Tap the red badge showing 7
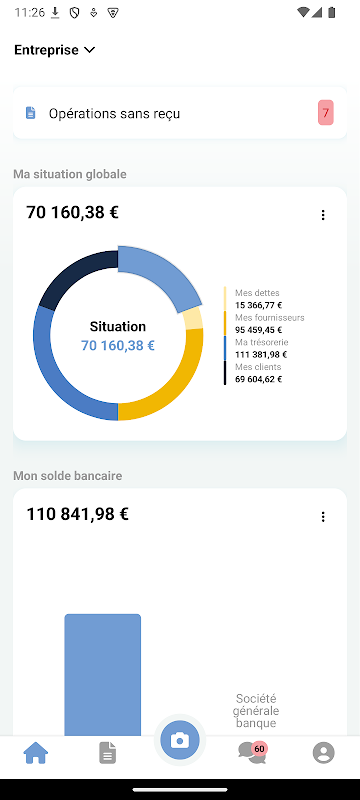 pyautogui.click(x=326, y=113)
